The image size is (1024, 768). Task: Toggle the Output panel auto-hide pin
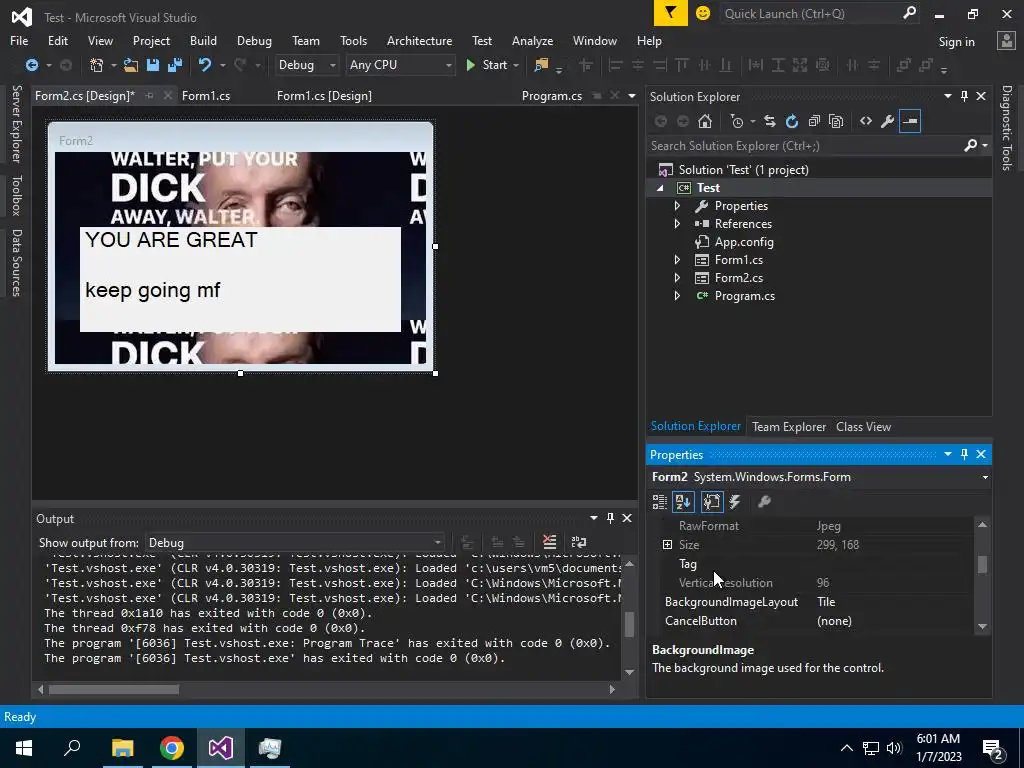610,518
